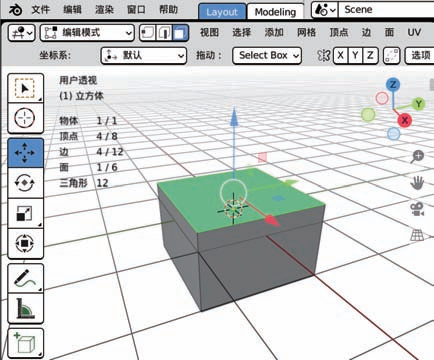Expand the Select Box drag dropdown

tap(267, 55)
